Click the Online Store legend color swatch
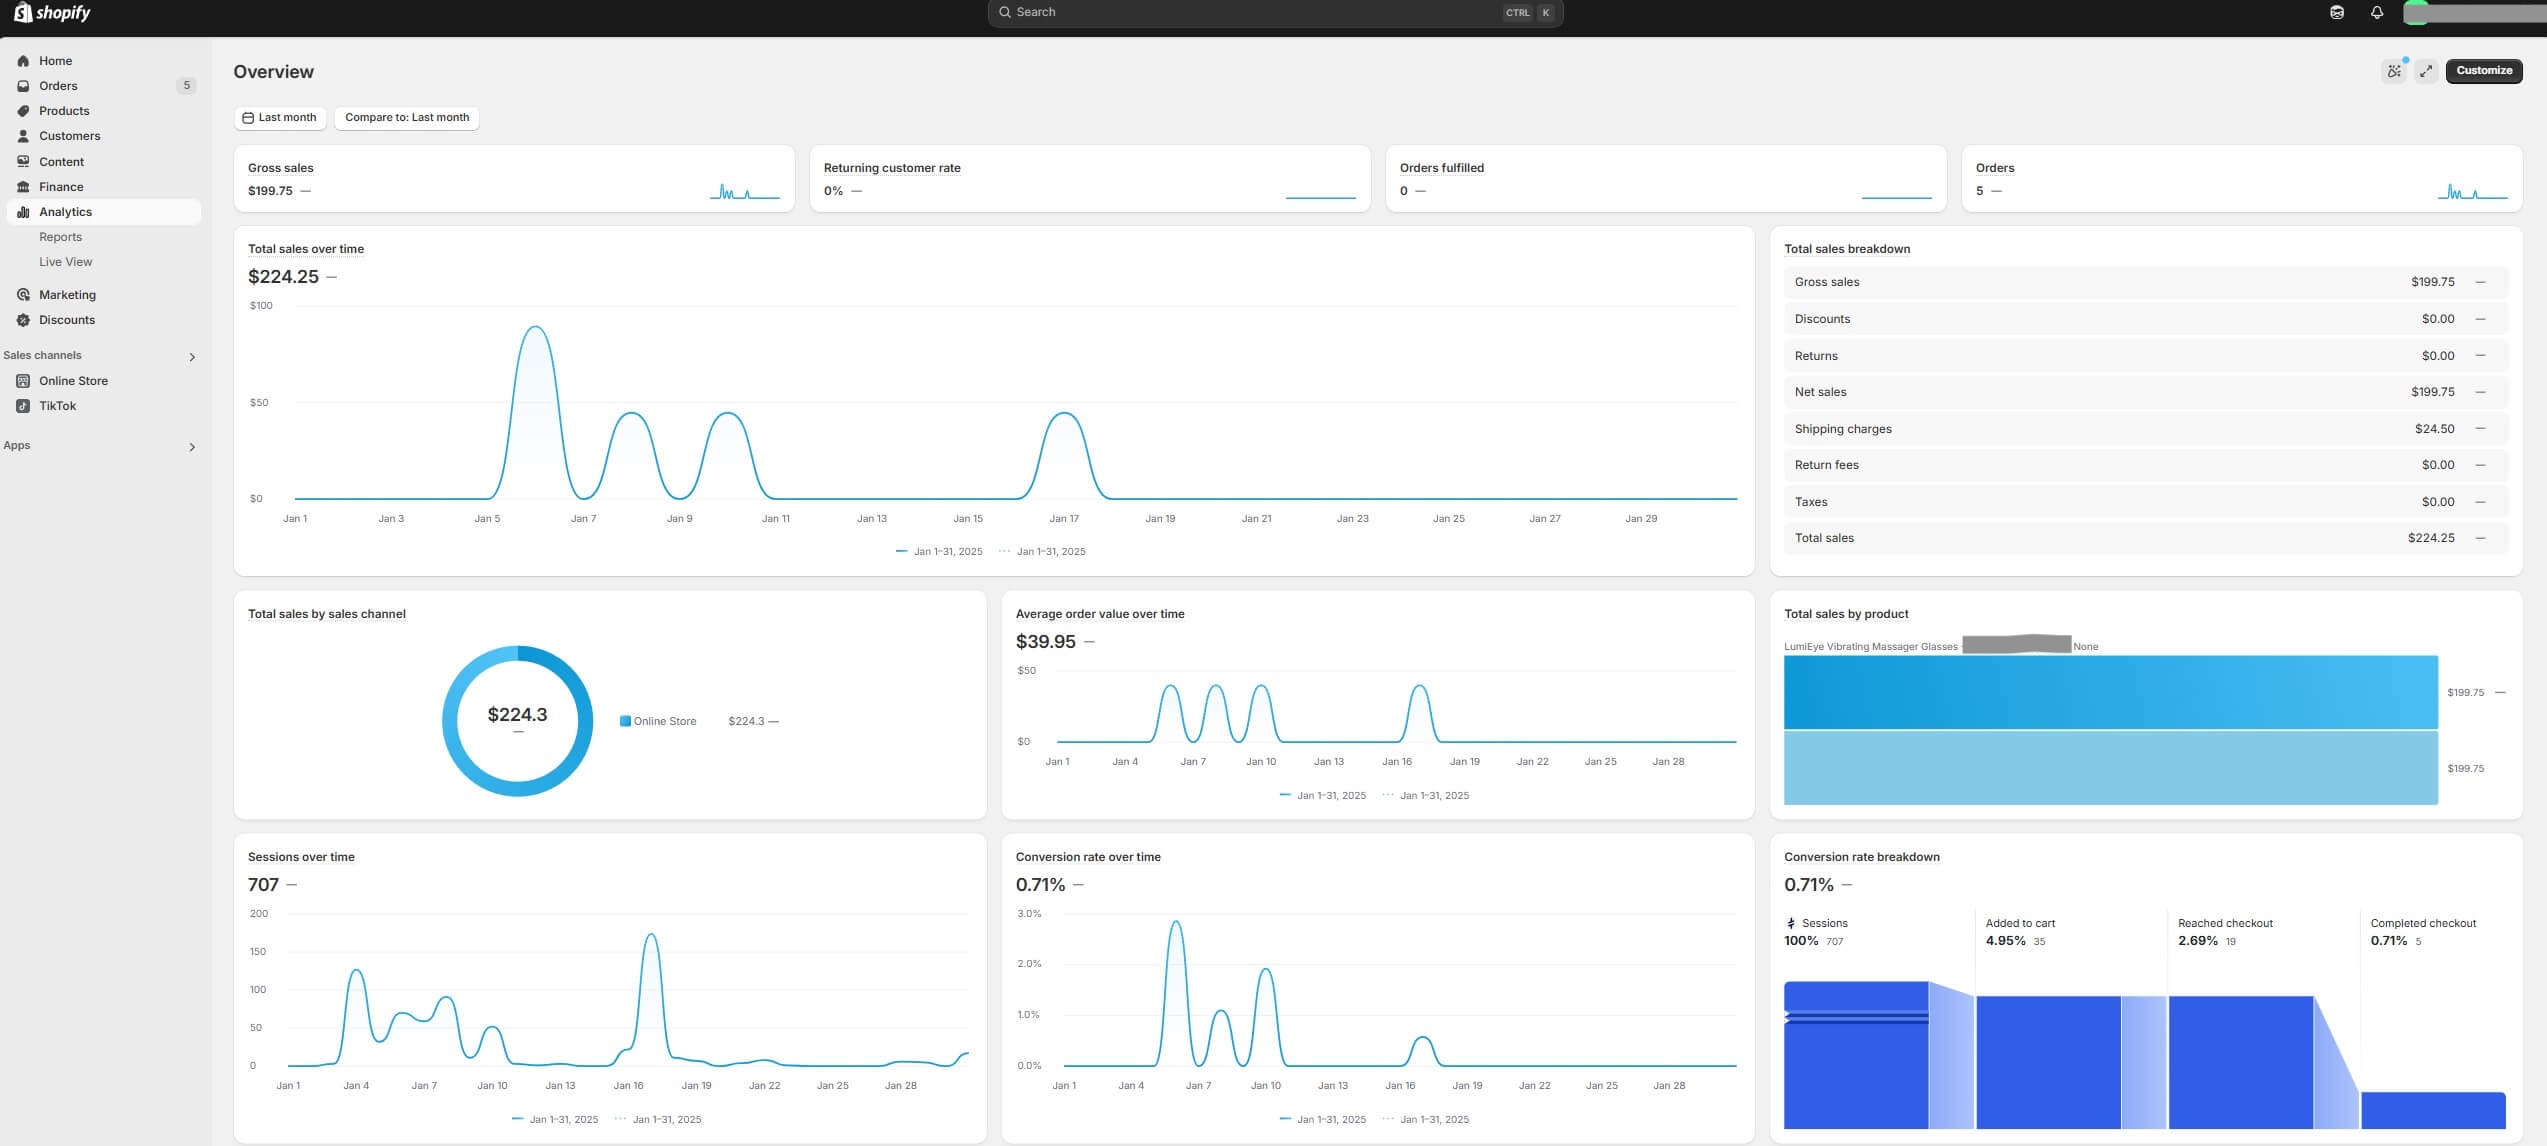 coord(625,721)
